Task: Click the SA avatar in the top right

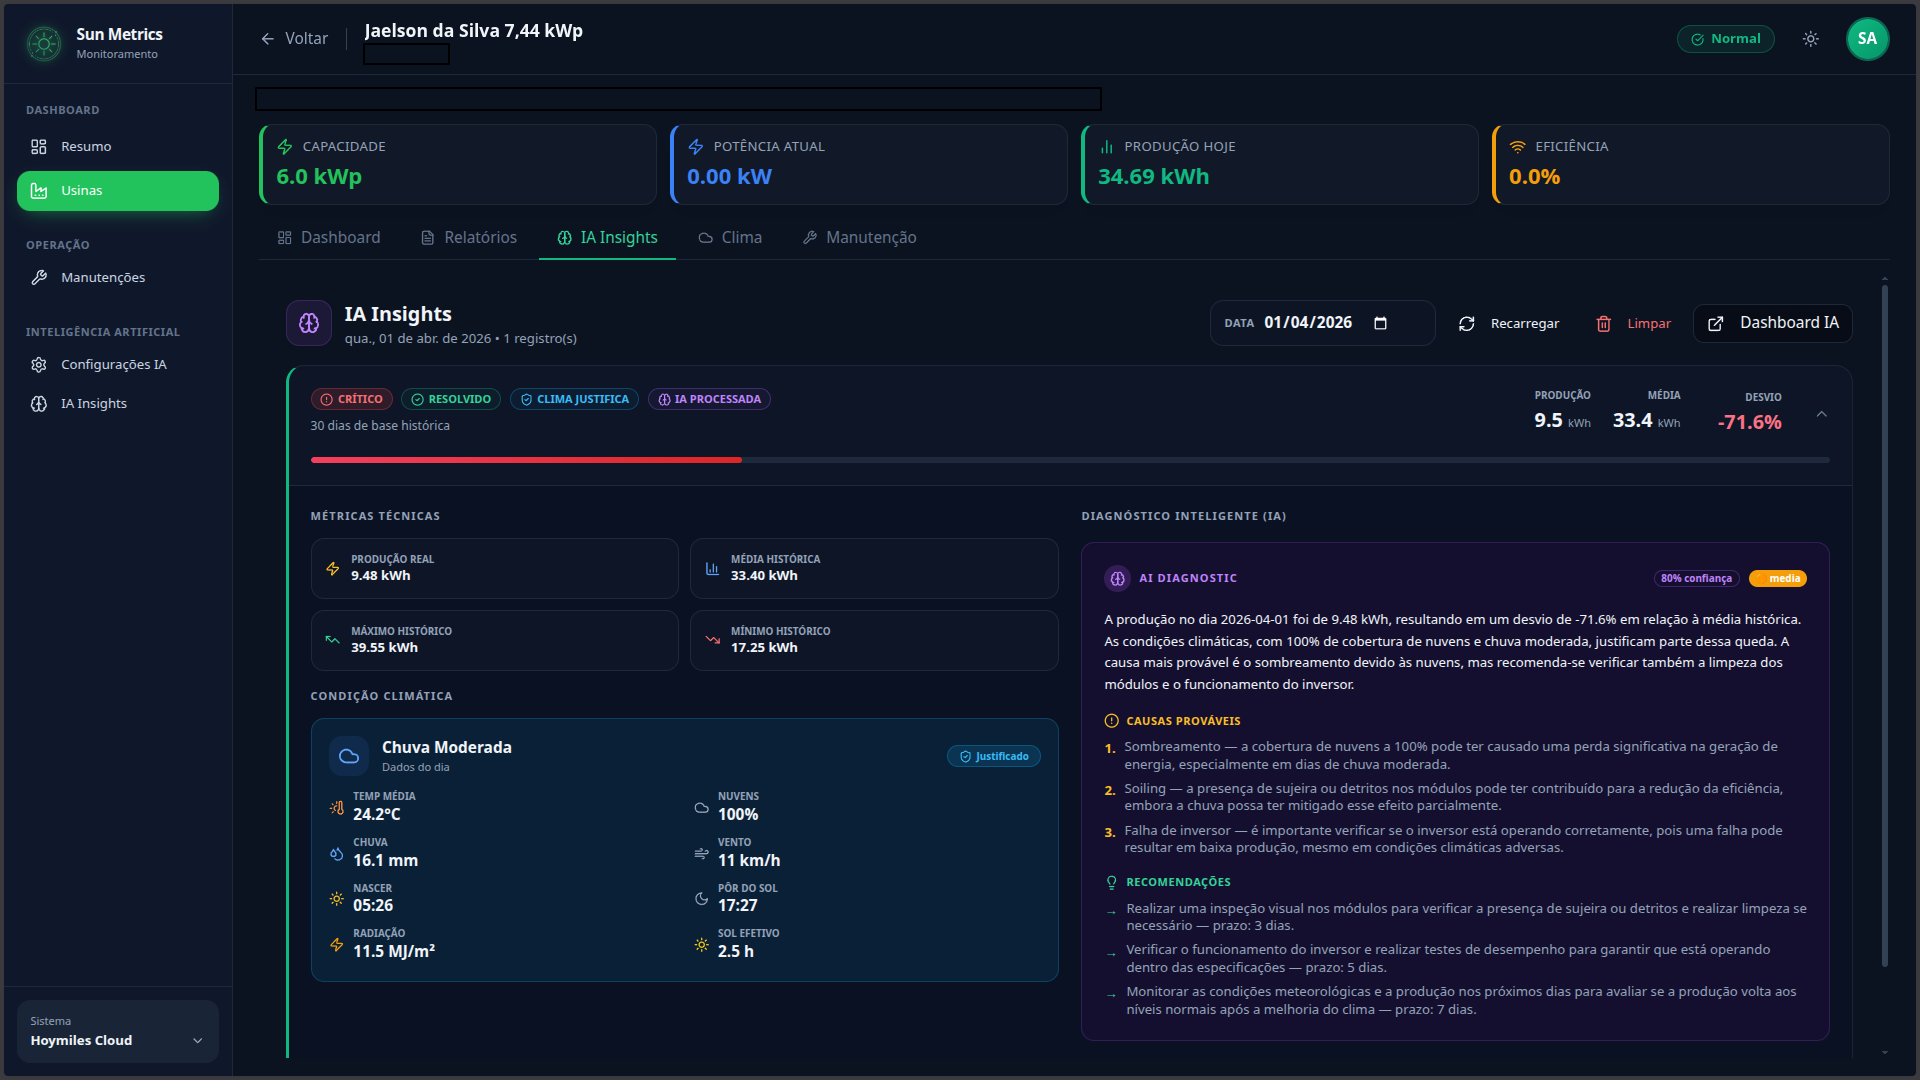Action: (x=1868, y=38)
